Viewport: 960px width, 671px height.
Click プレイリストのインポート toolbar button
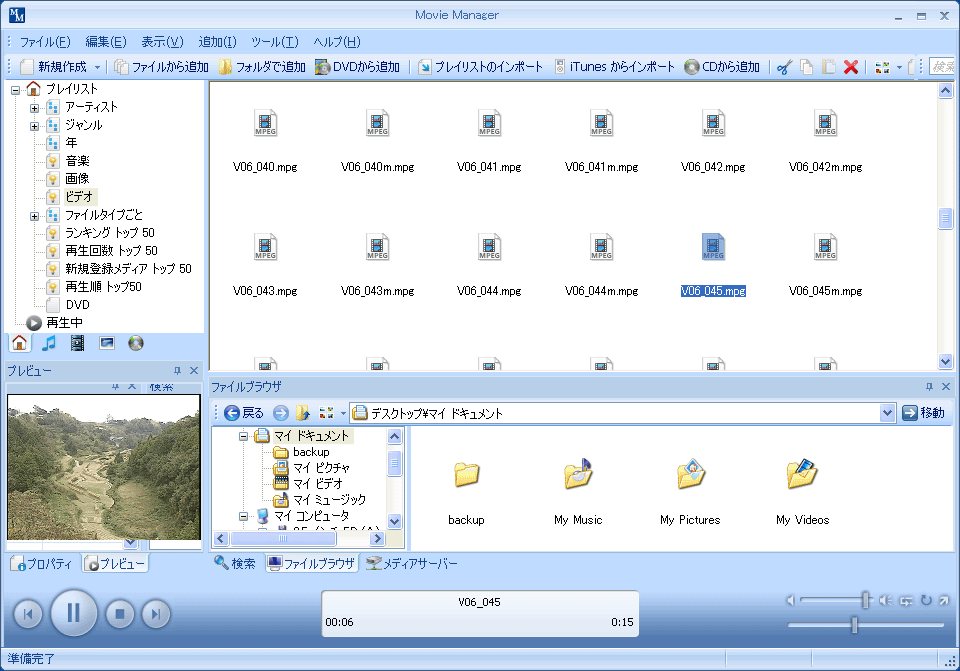pyautogui.click(x=481, y=67)
